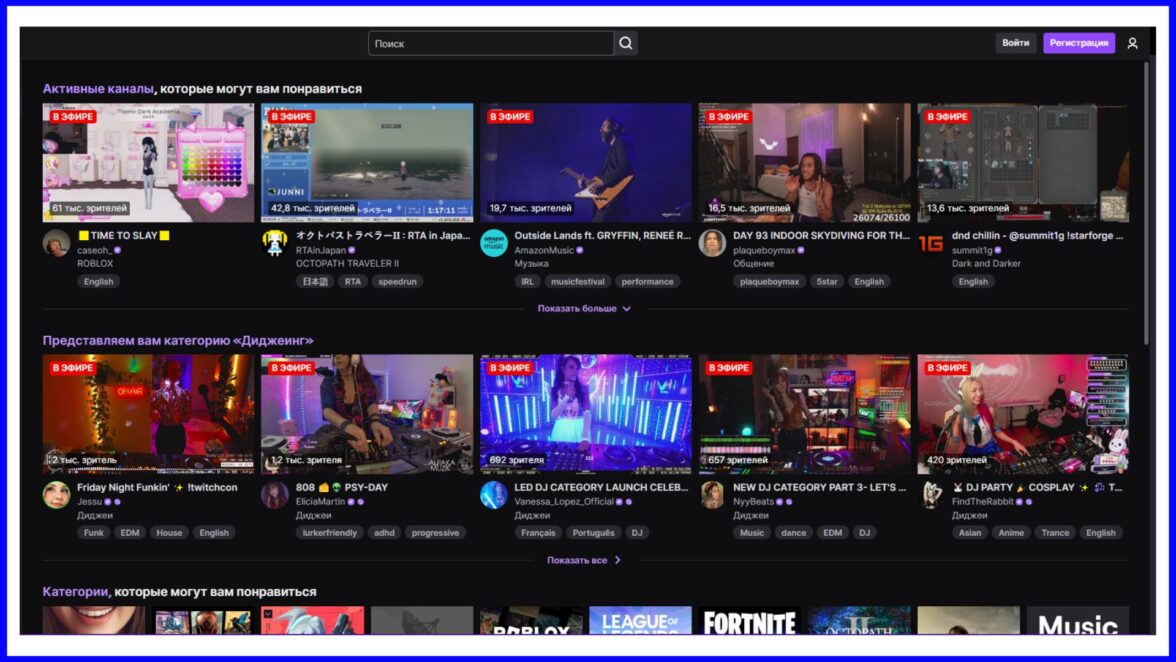Click the "Активные каналы" heading link
Image resolution: width=1176 pixels, height=662 pixels.
pos(98,89)
